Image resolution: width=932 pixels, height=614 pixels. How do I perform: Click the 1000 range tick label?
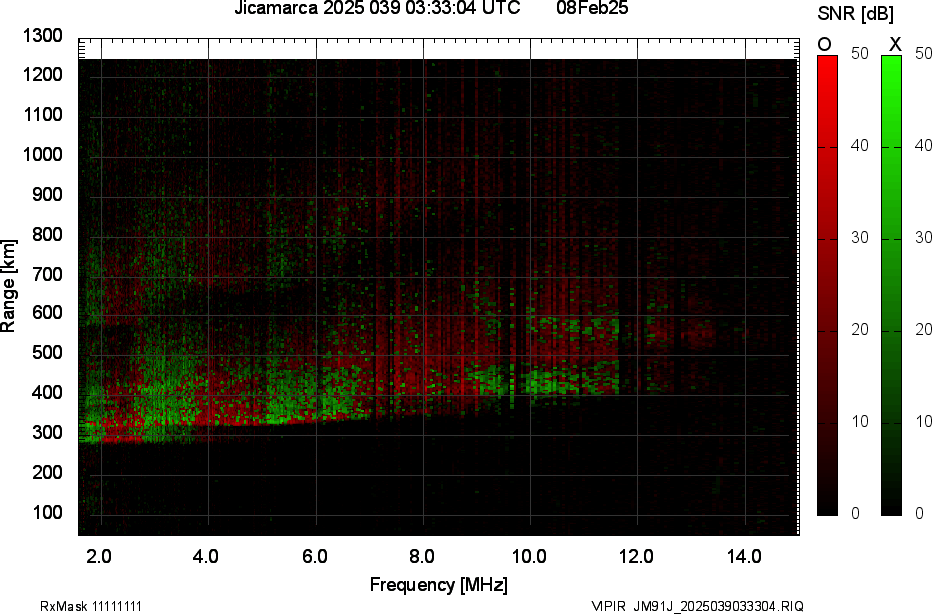(43, 155)
